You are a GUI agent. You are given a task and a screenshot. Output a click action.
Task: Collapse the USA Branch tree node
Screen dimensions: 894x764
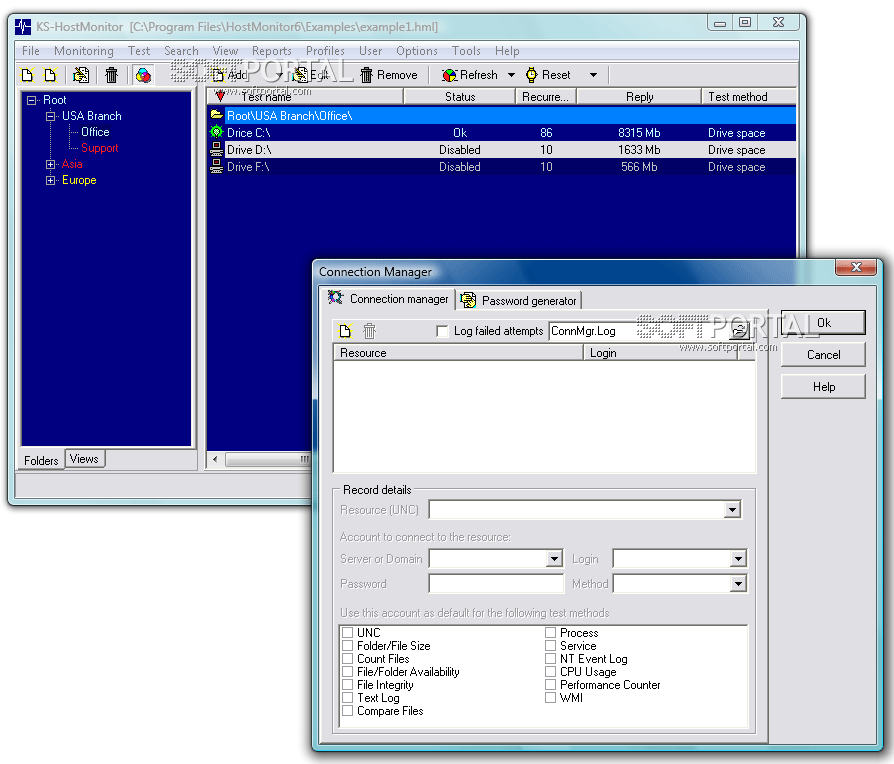[51, 116]
